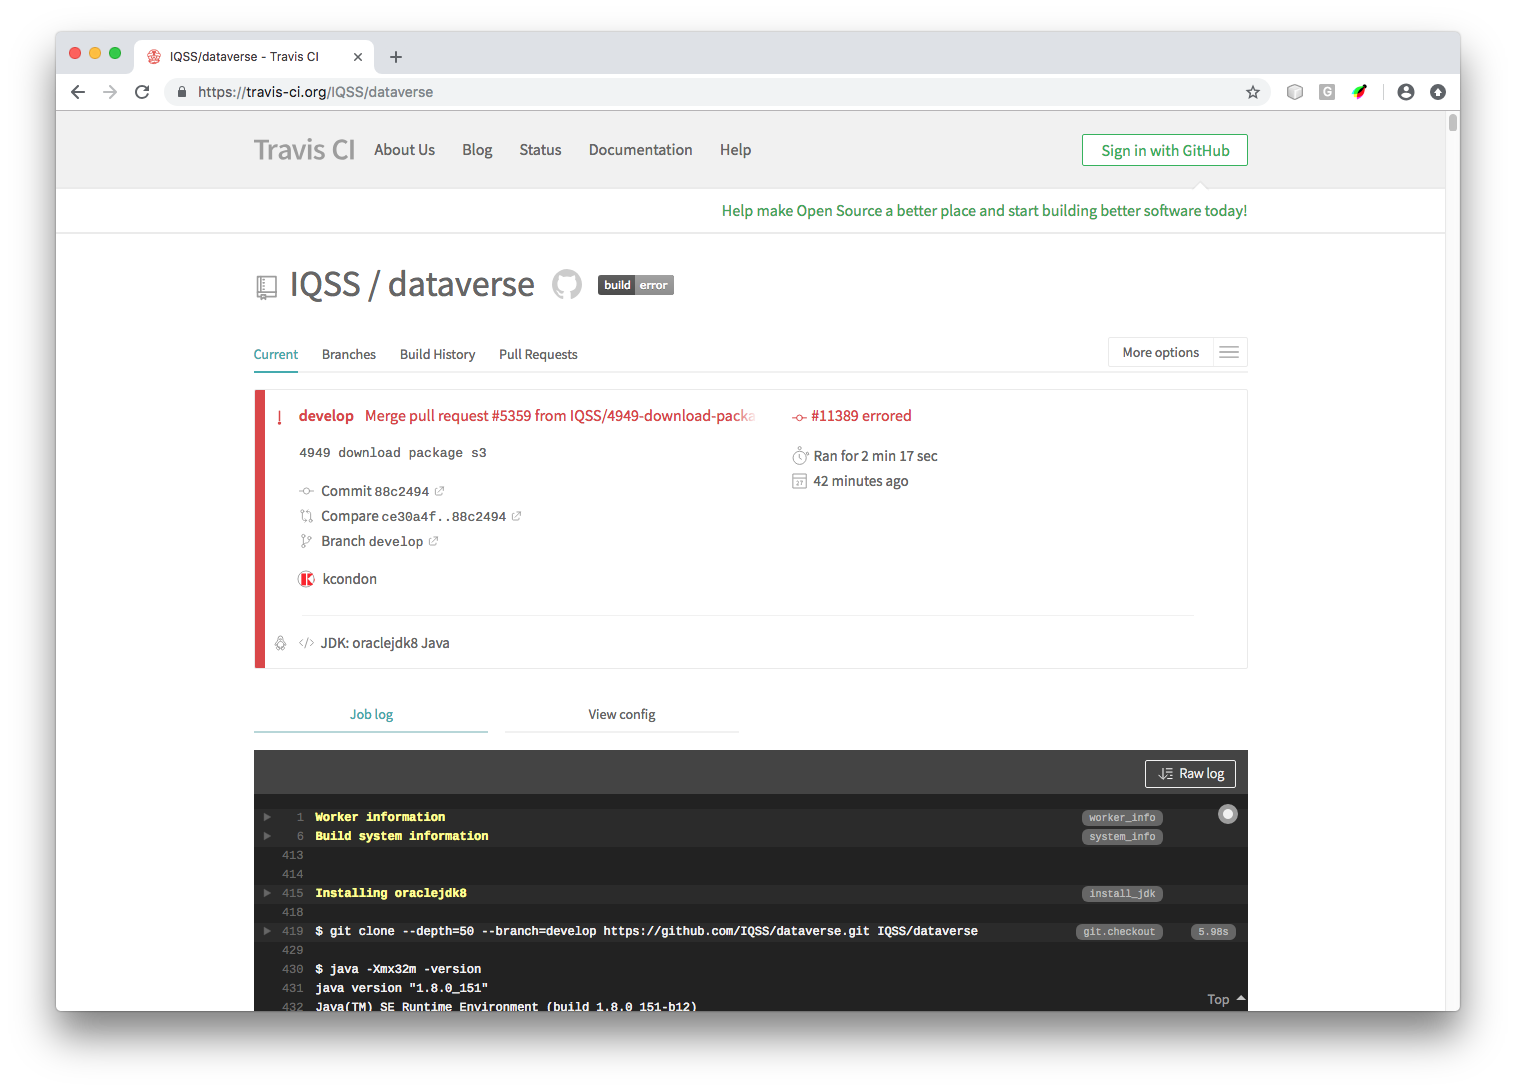Screen dimensions: 1516x1091
Task: Click the Linux penguin OS icon
Action: point(281,643)
